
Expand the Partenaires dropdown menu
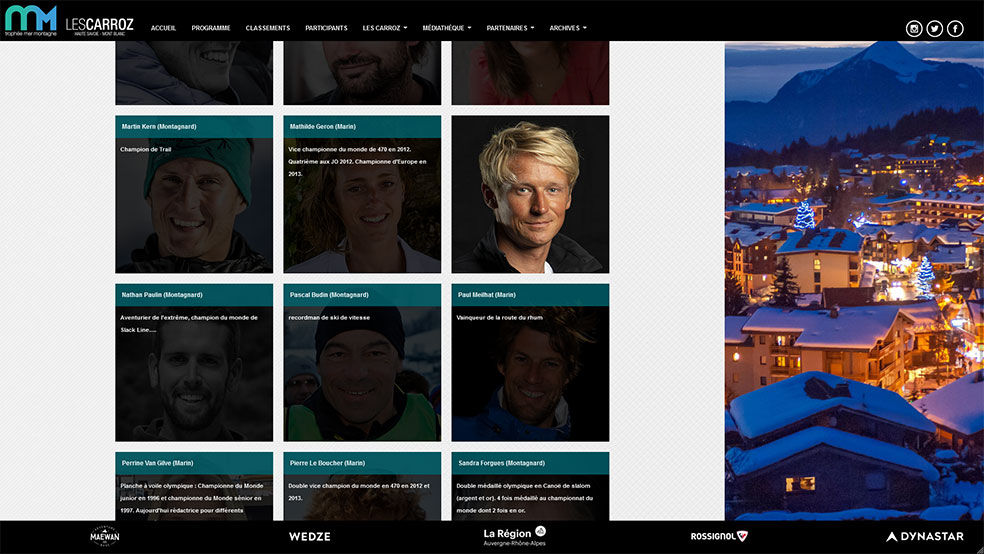pos(510,28)
